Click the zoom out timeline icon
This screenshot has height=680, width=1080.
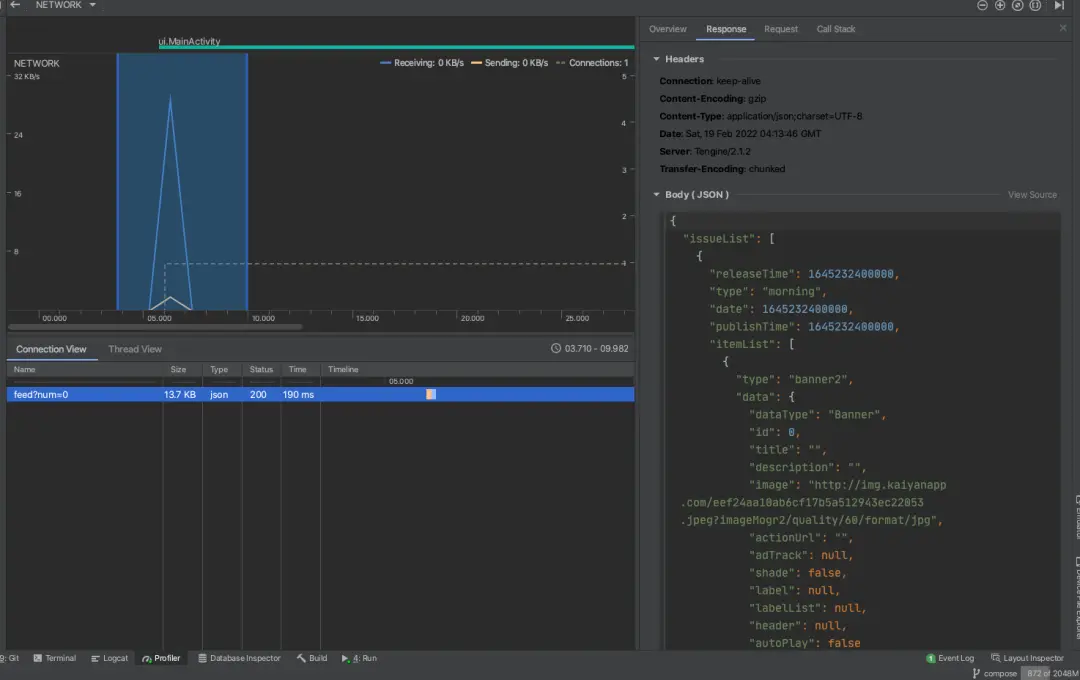tap(982, 5)
